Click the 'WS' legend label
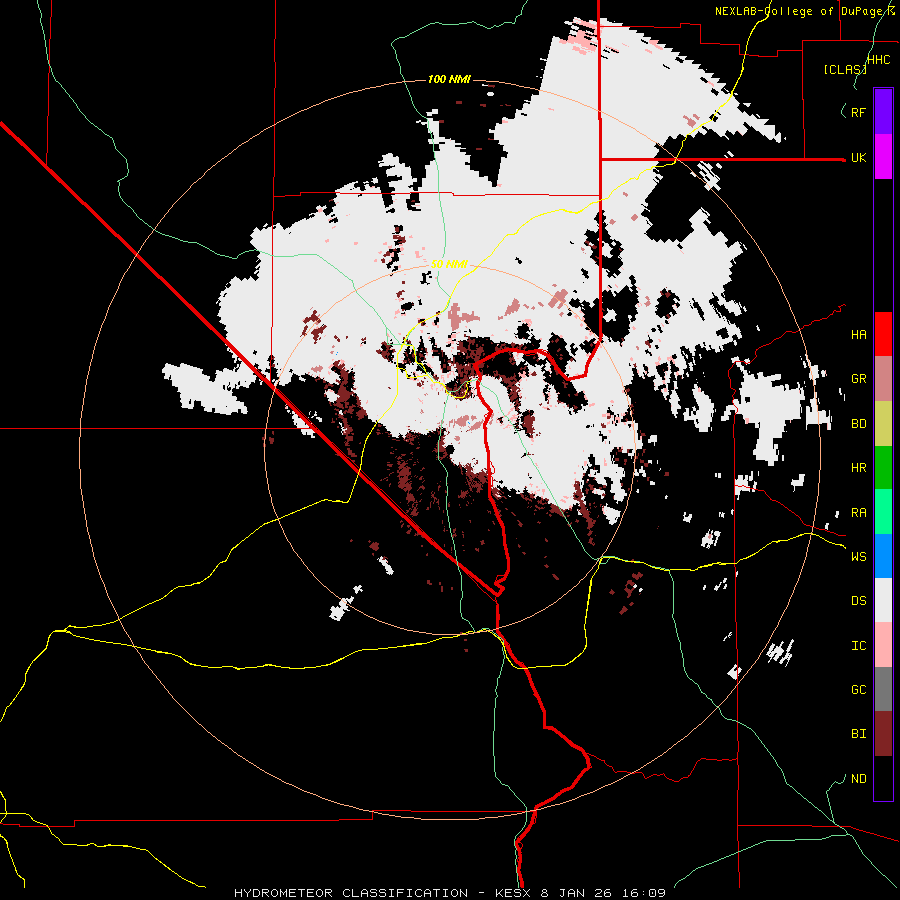Screen dimensions: 900x900 [858, 556]
